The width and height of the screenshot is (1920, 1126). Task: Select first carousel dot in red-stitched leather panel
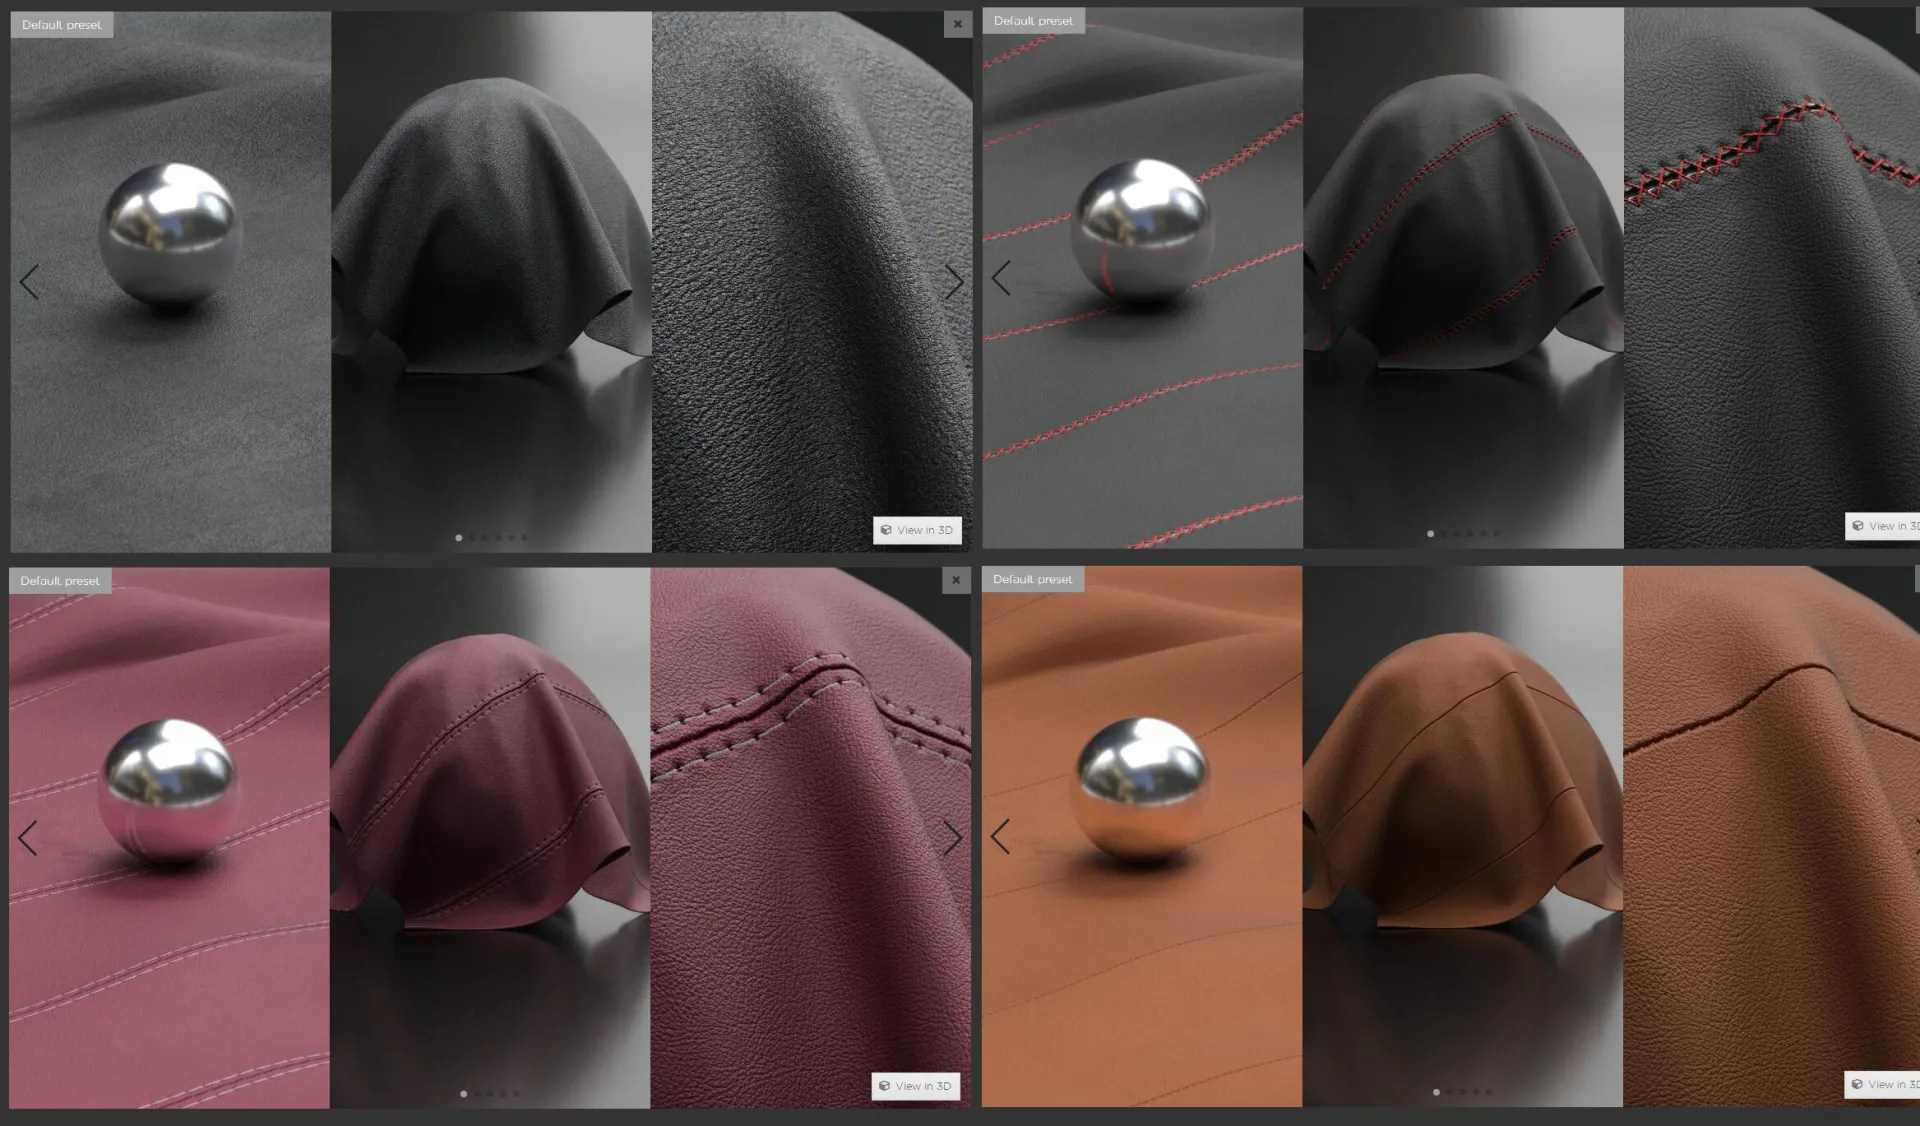click(x=1431, y=534)
